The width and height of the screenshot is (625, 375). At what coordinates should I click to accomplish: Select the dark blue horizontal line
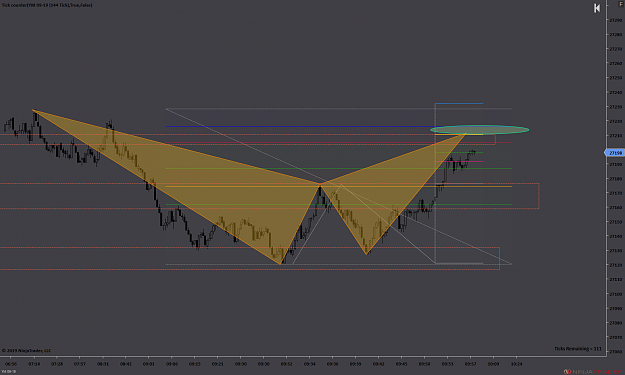299,127
